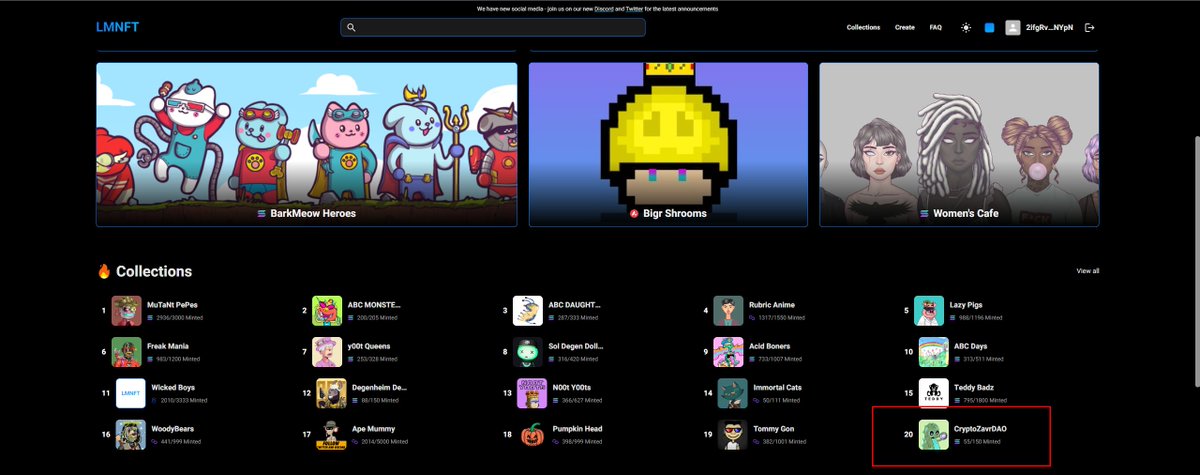Click the Rubric Anime name
Image resolution: width=1200 pixels, height=475 pixels.
[x=772, y=305]
